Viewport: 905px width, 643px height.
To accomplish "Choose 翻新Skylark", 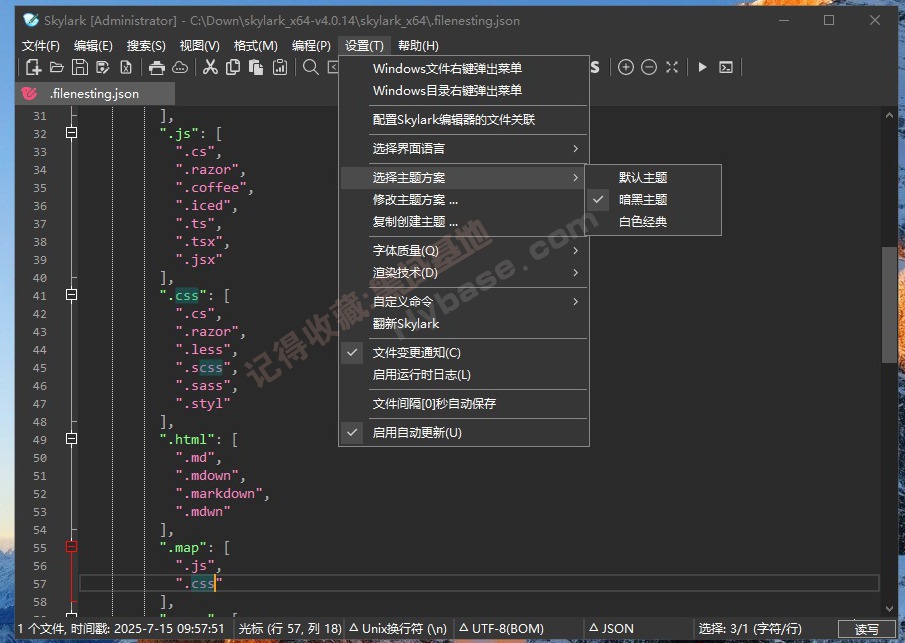I will 464,324.
